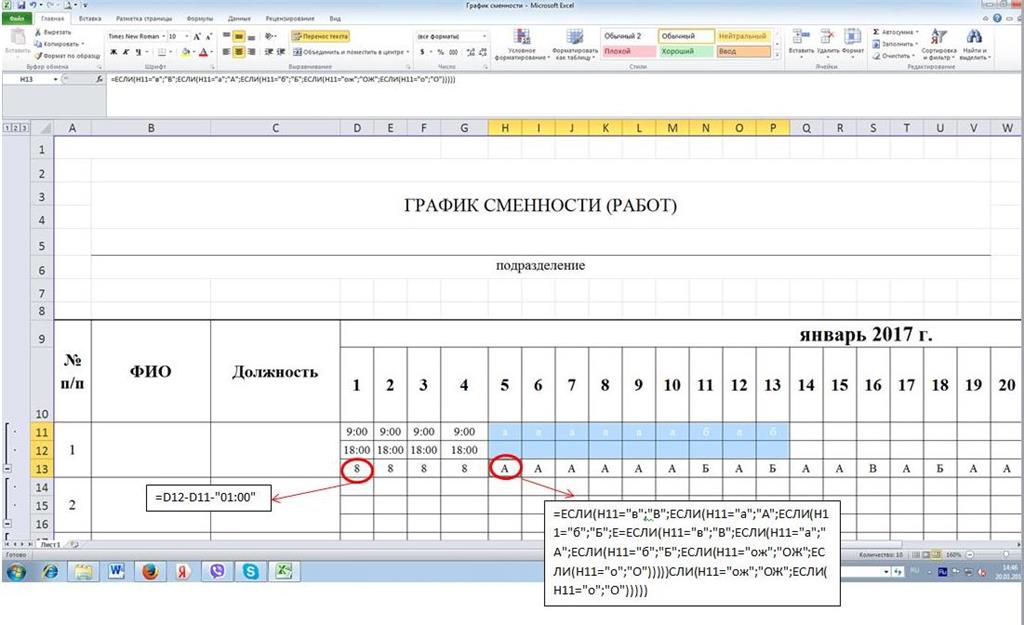The height and width of the screenshot is (625, 1024).
Task: Toggle underline Ч formatting
Action: pos(138,52)
